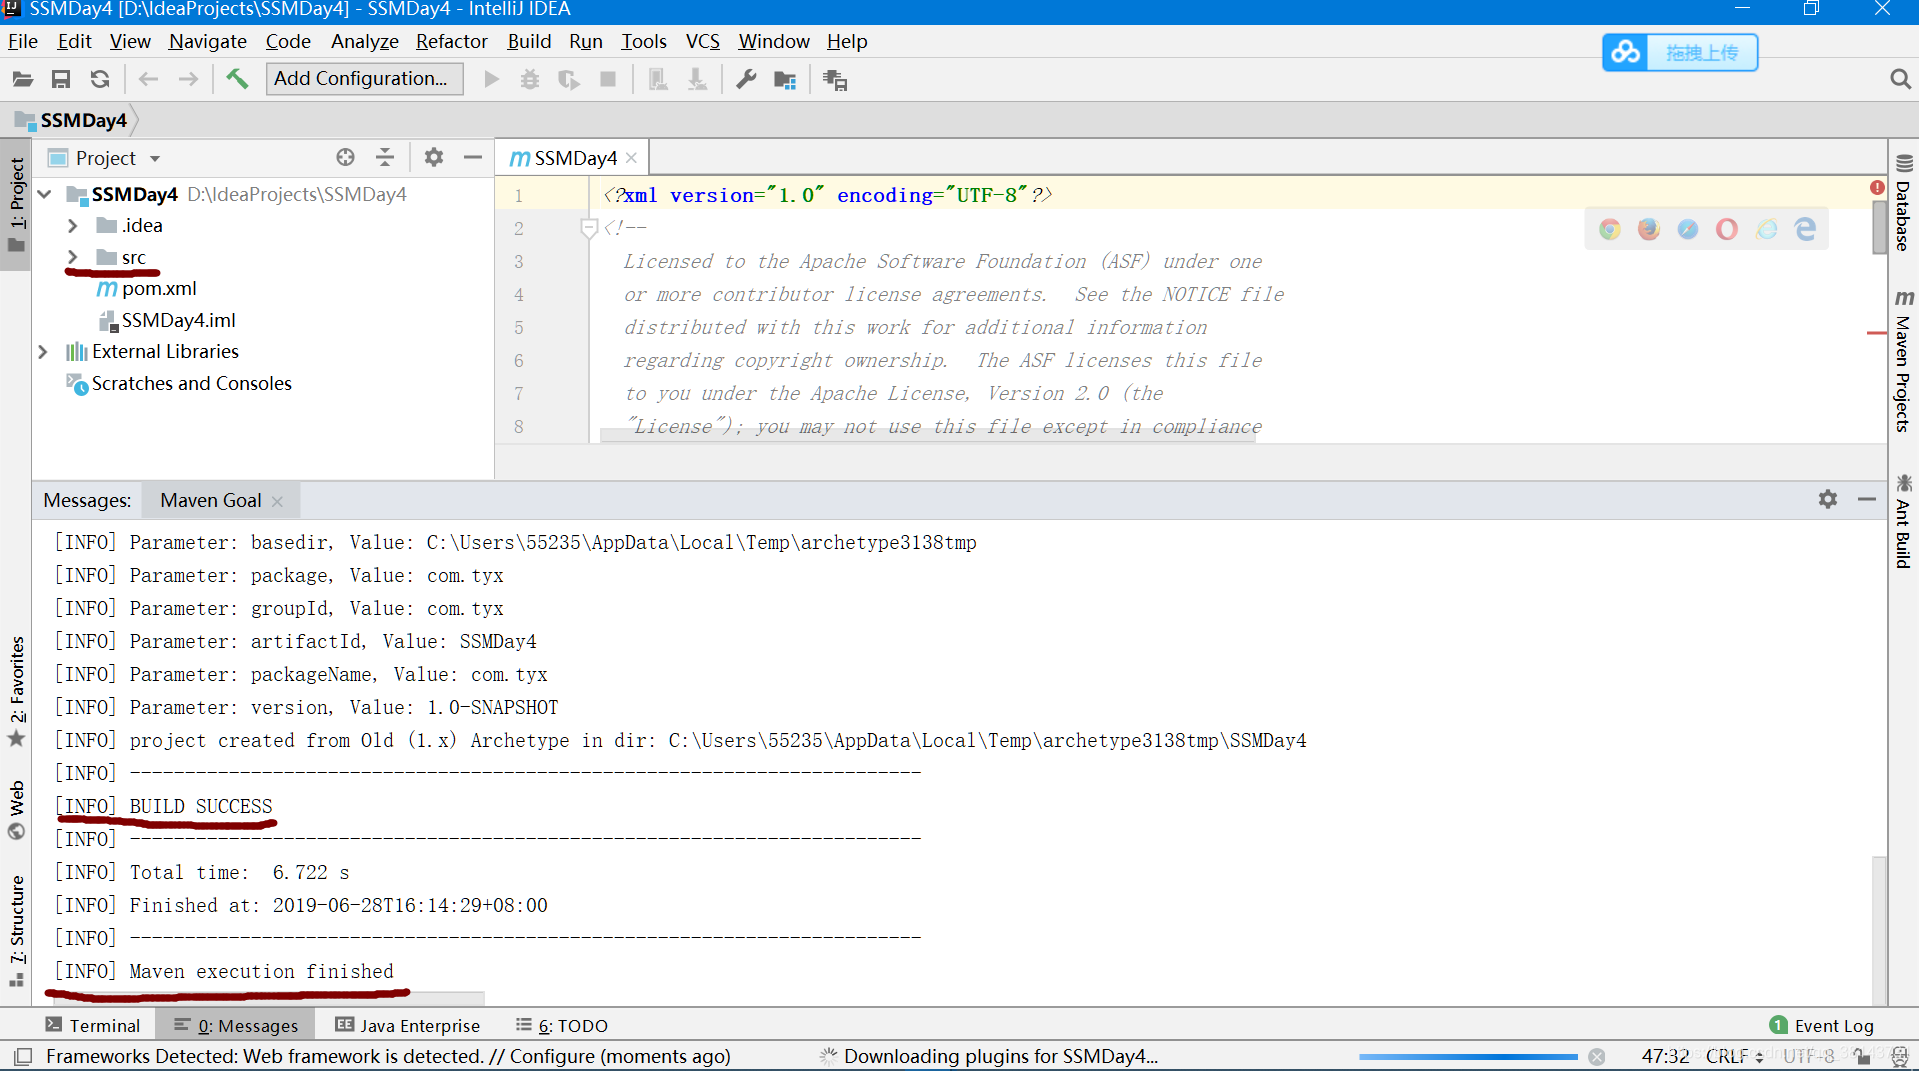Open Project Structure toolbar icon
Viewport: 1919px width, 1071px height.
[785, 79]
